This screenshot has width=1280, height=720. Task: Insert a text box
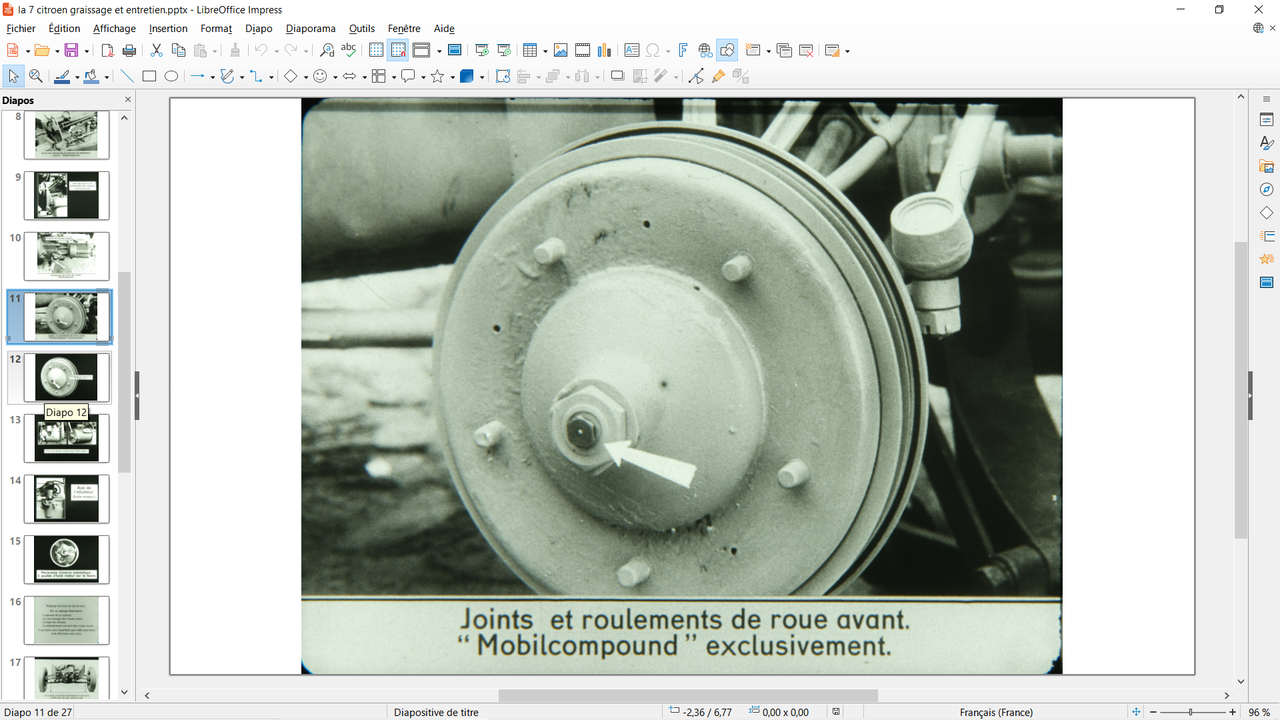[x=631, y=50]
